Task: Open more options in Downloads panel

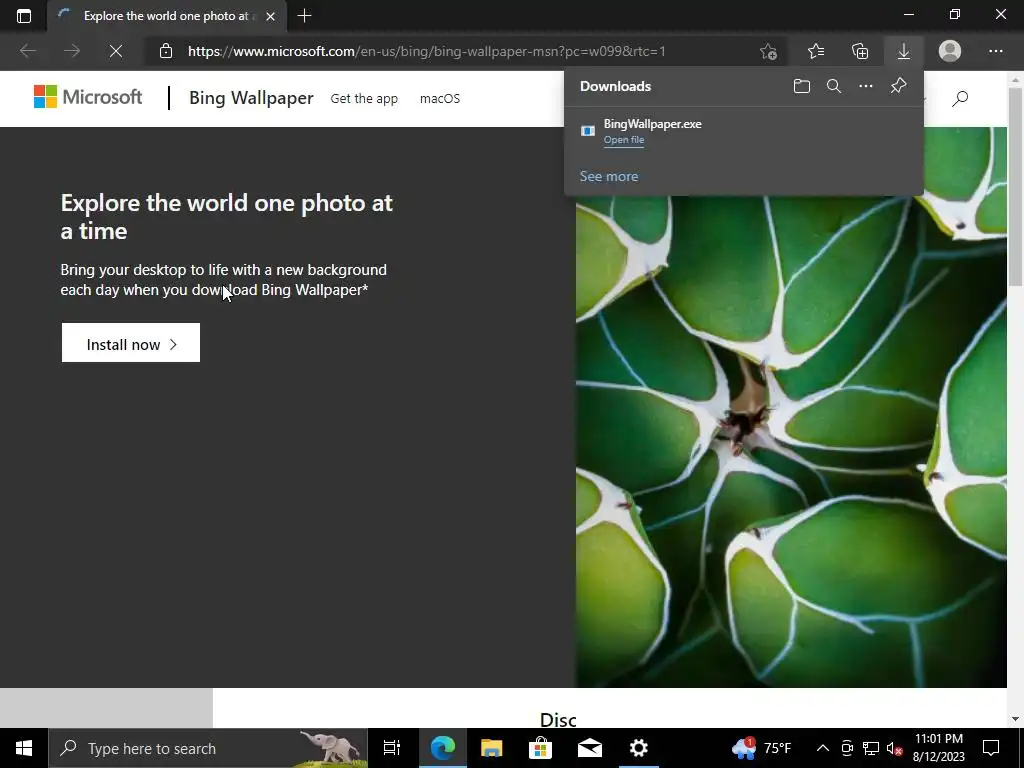Action: 866,86
